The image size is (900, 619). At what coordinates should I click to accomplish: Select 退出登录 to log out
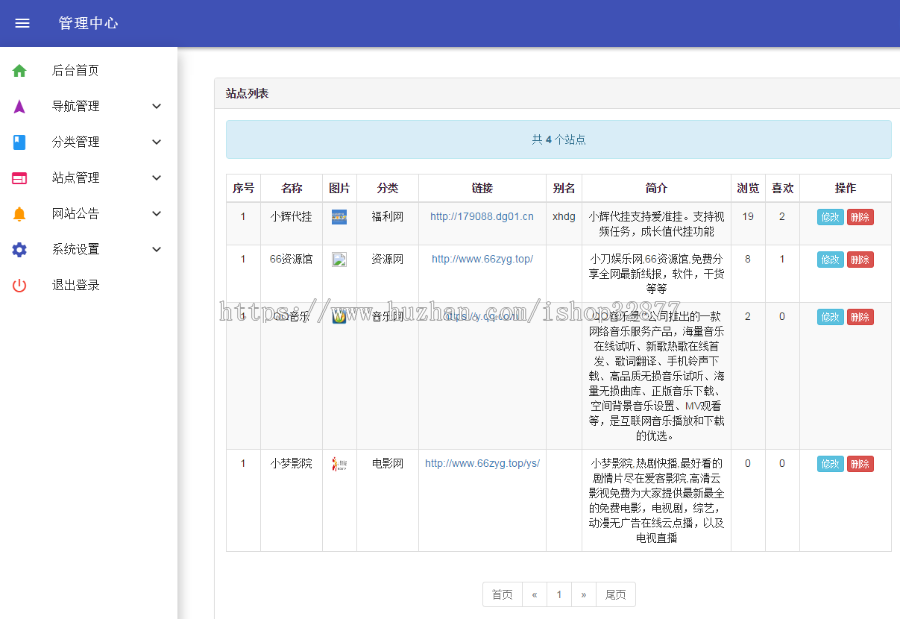point(75,285)
